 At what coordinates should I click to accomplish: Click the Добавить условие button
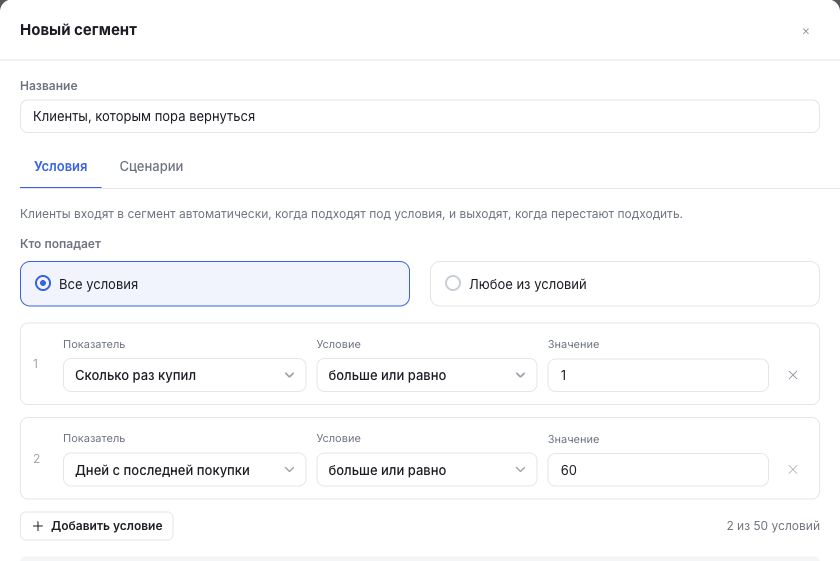pos(96,526)
